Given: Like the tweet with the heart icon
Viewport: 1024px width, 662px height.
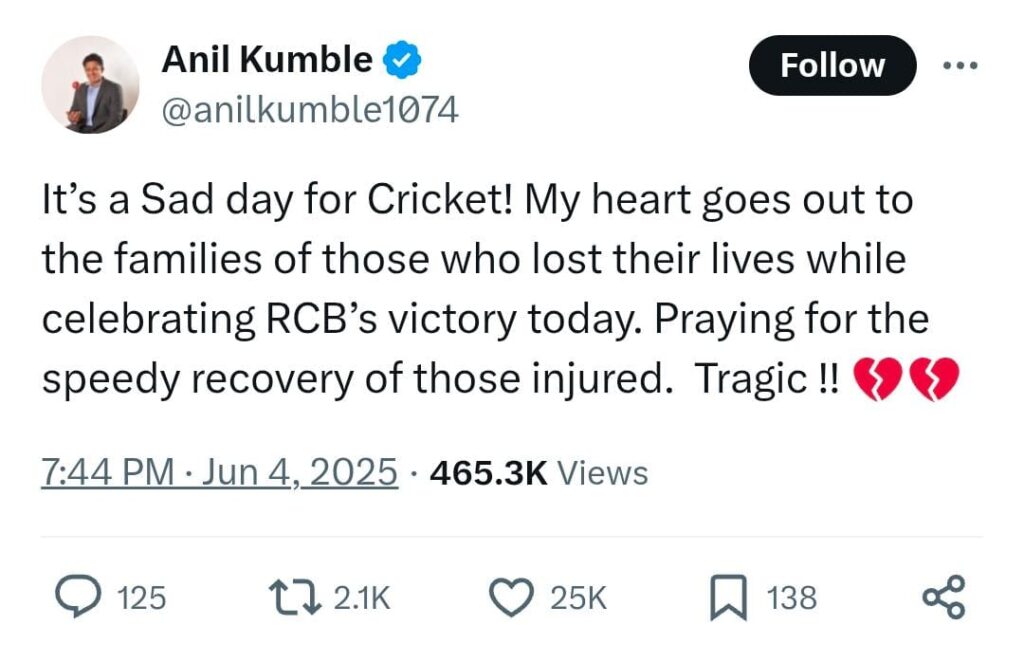Looking at the screenshot, I should coord(511,597).
